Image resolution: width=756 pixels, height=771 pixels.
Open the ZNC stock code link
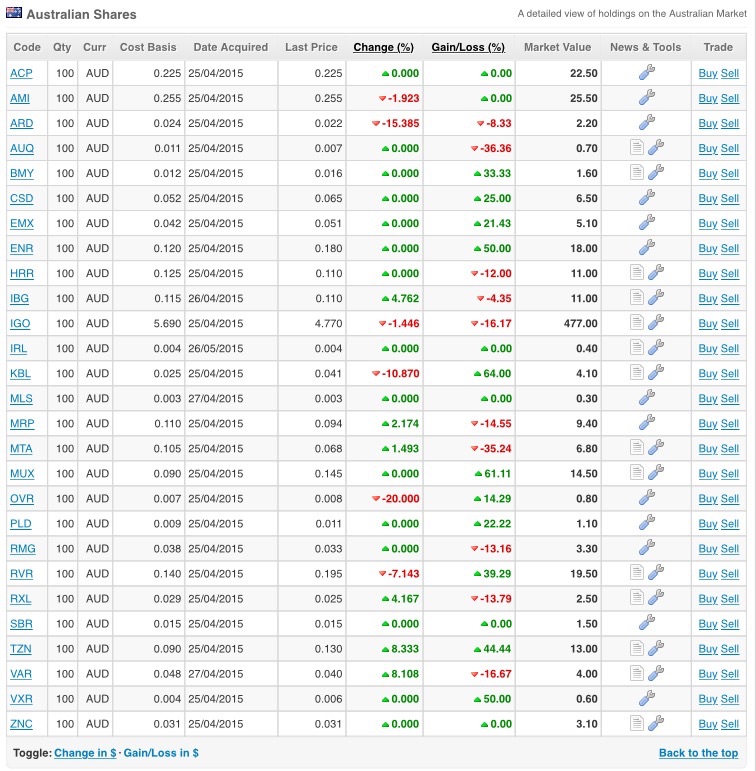[21, 724]
